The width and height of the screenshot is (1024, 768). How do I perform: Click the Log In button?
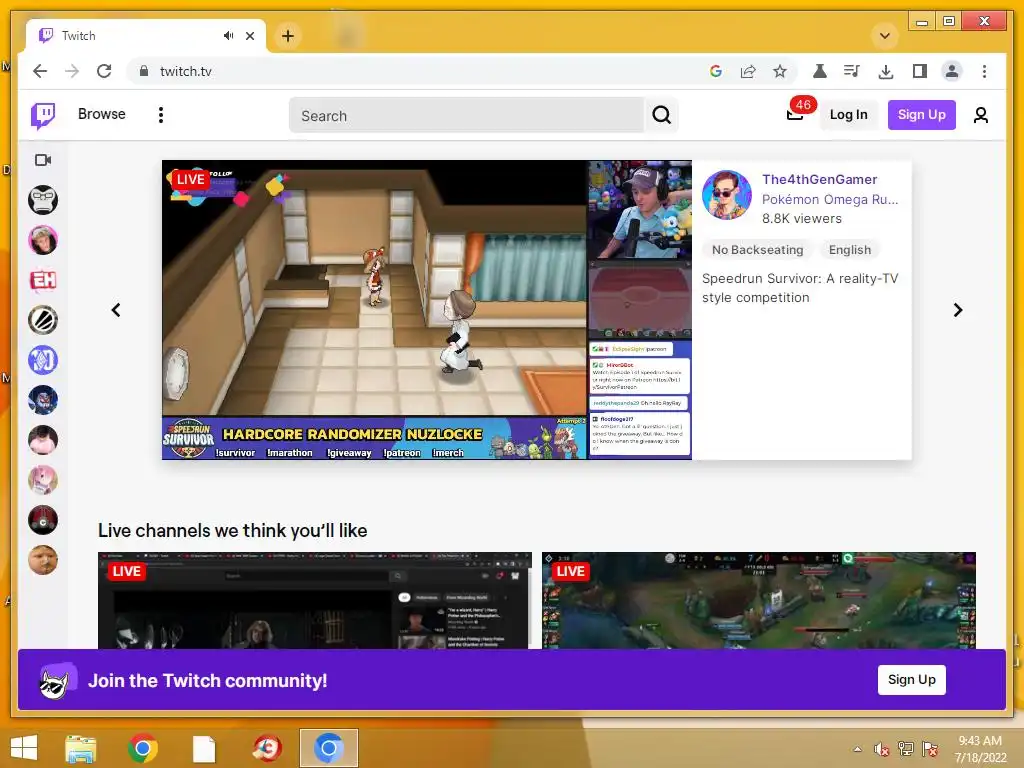point(848,115)
